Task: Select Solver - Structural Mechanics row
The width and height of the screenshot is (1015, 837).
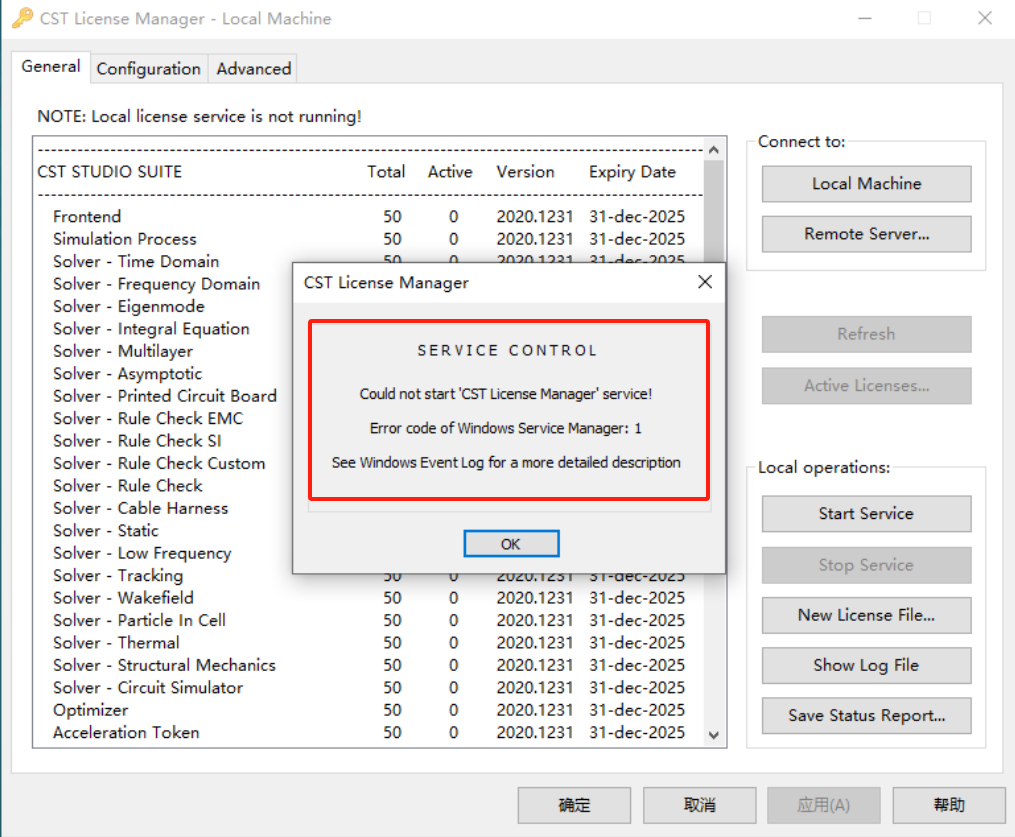Action: tap(369, 665)
